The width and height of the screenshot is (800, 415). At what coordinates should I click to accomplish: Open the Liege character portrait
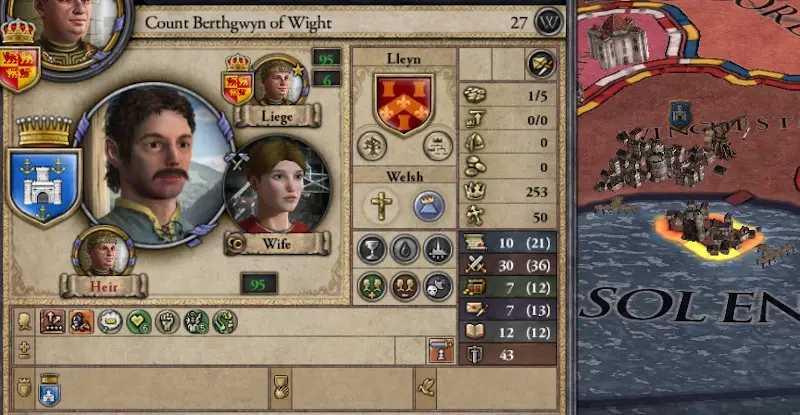click(280, 82)
